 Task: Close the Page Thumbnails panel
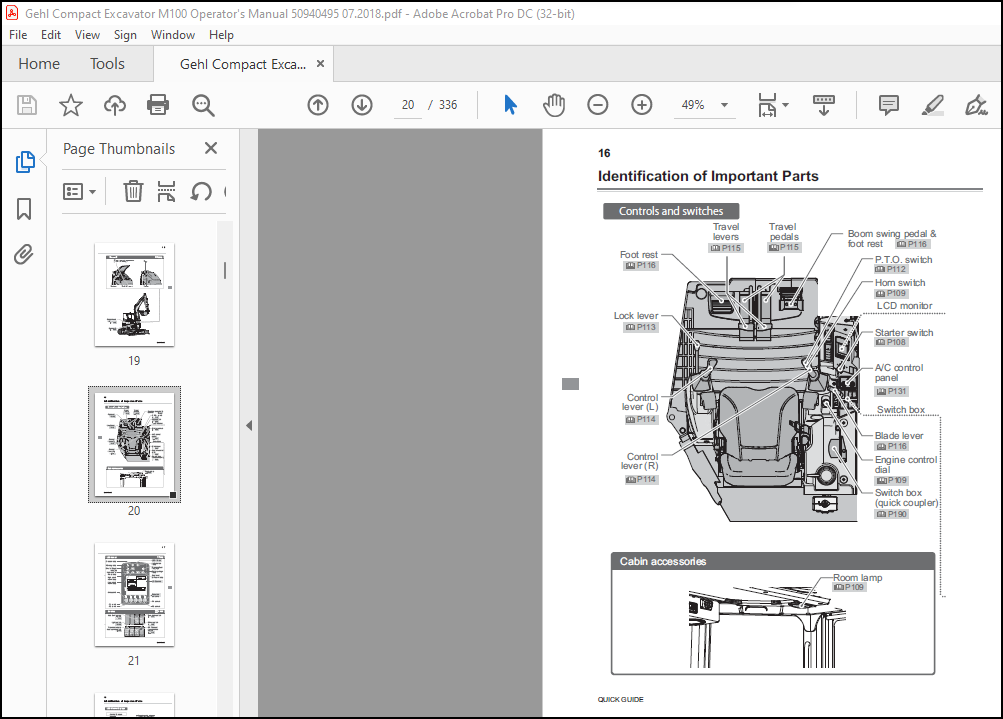211,148
